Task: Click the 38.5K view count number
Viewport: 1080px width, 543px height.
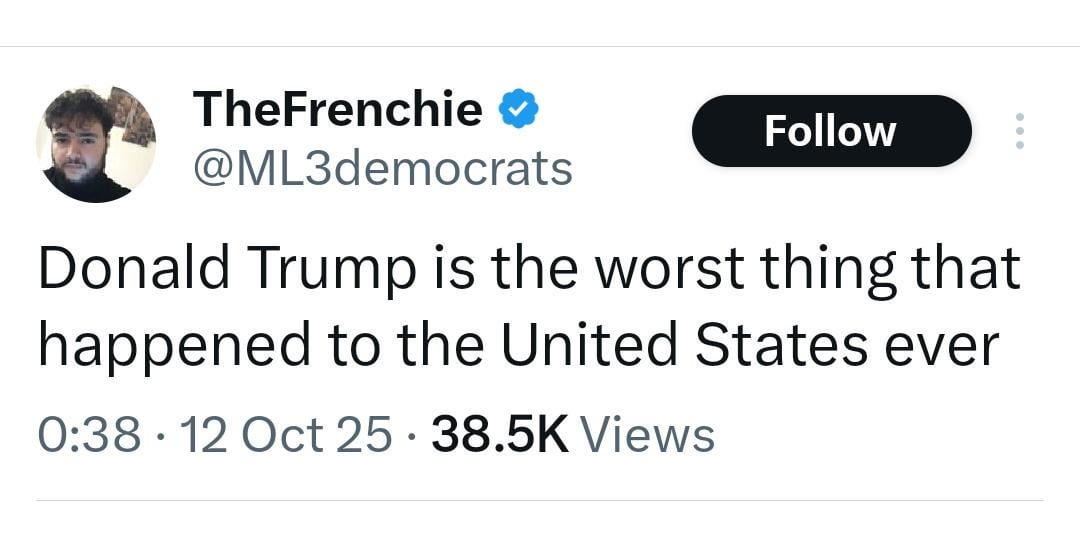Action: (499, 435)
